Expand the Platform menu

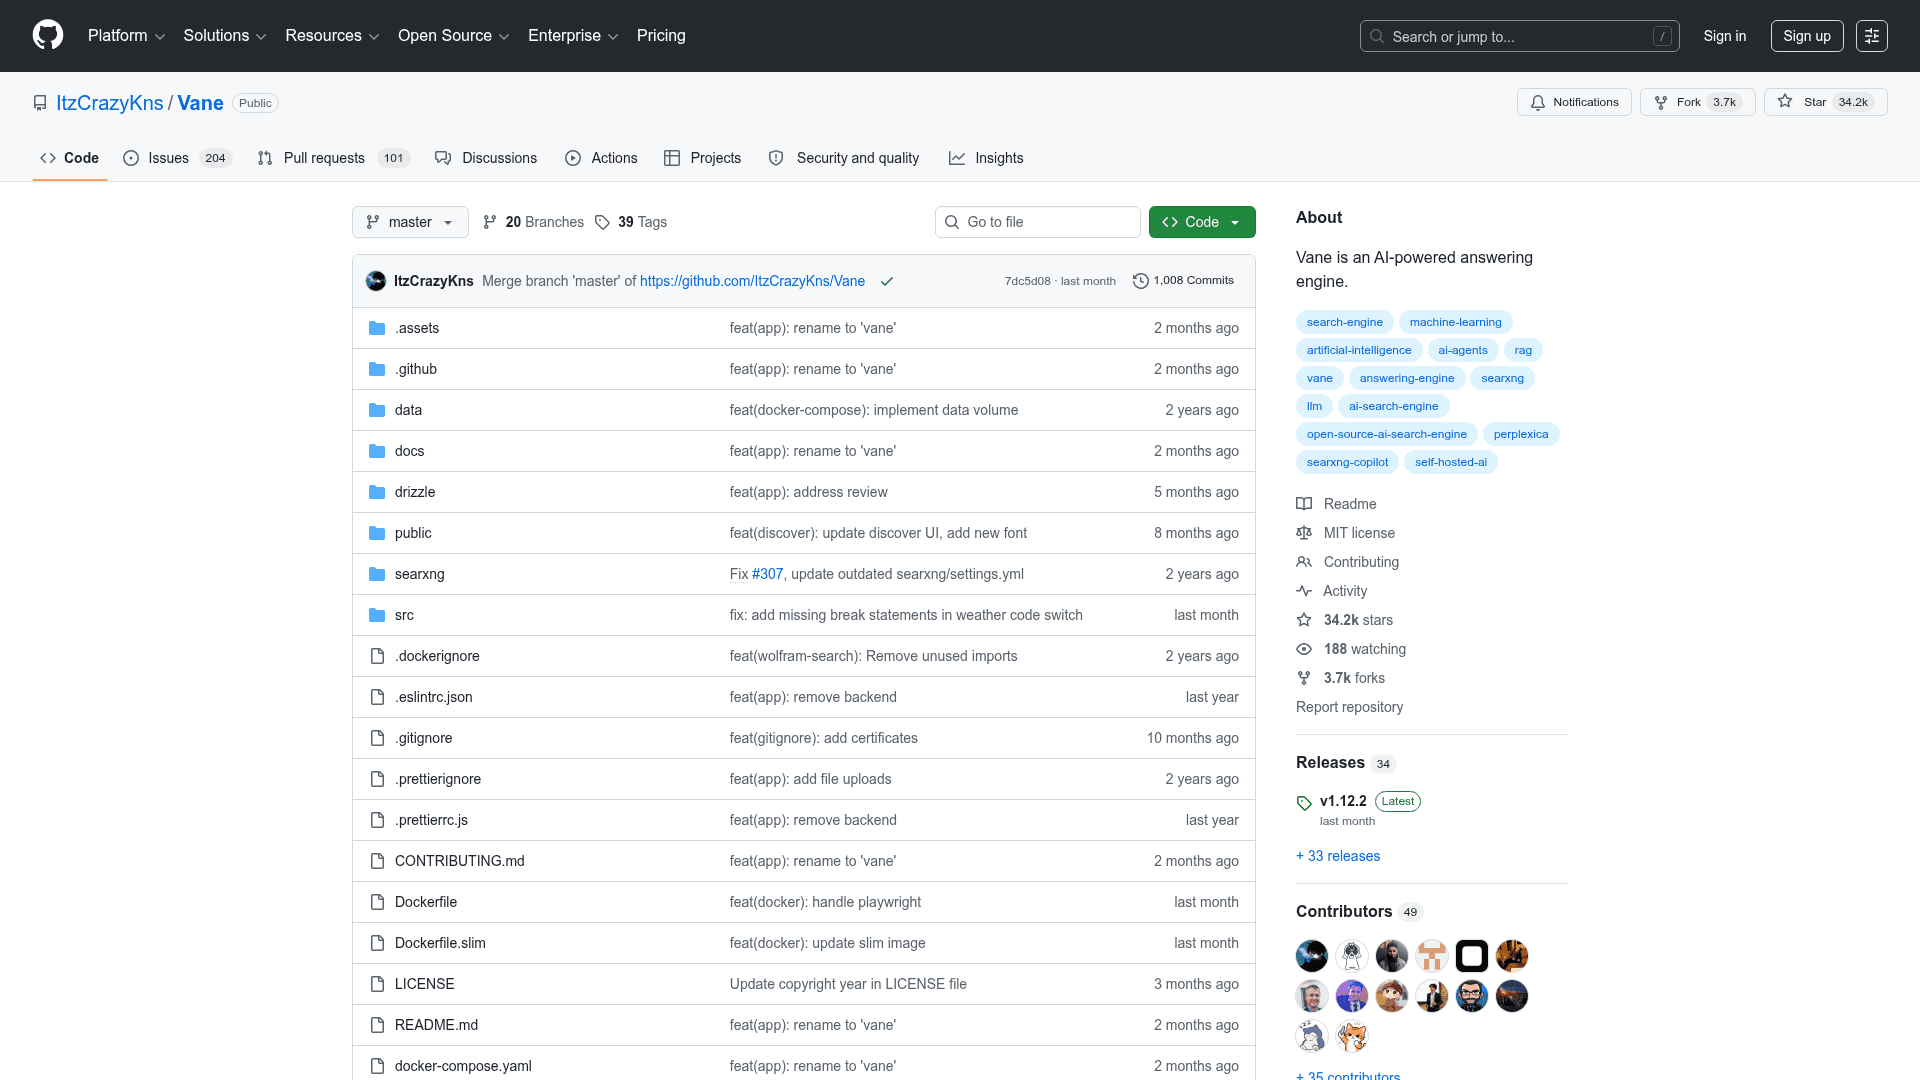click(x=126, y=36)
